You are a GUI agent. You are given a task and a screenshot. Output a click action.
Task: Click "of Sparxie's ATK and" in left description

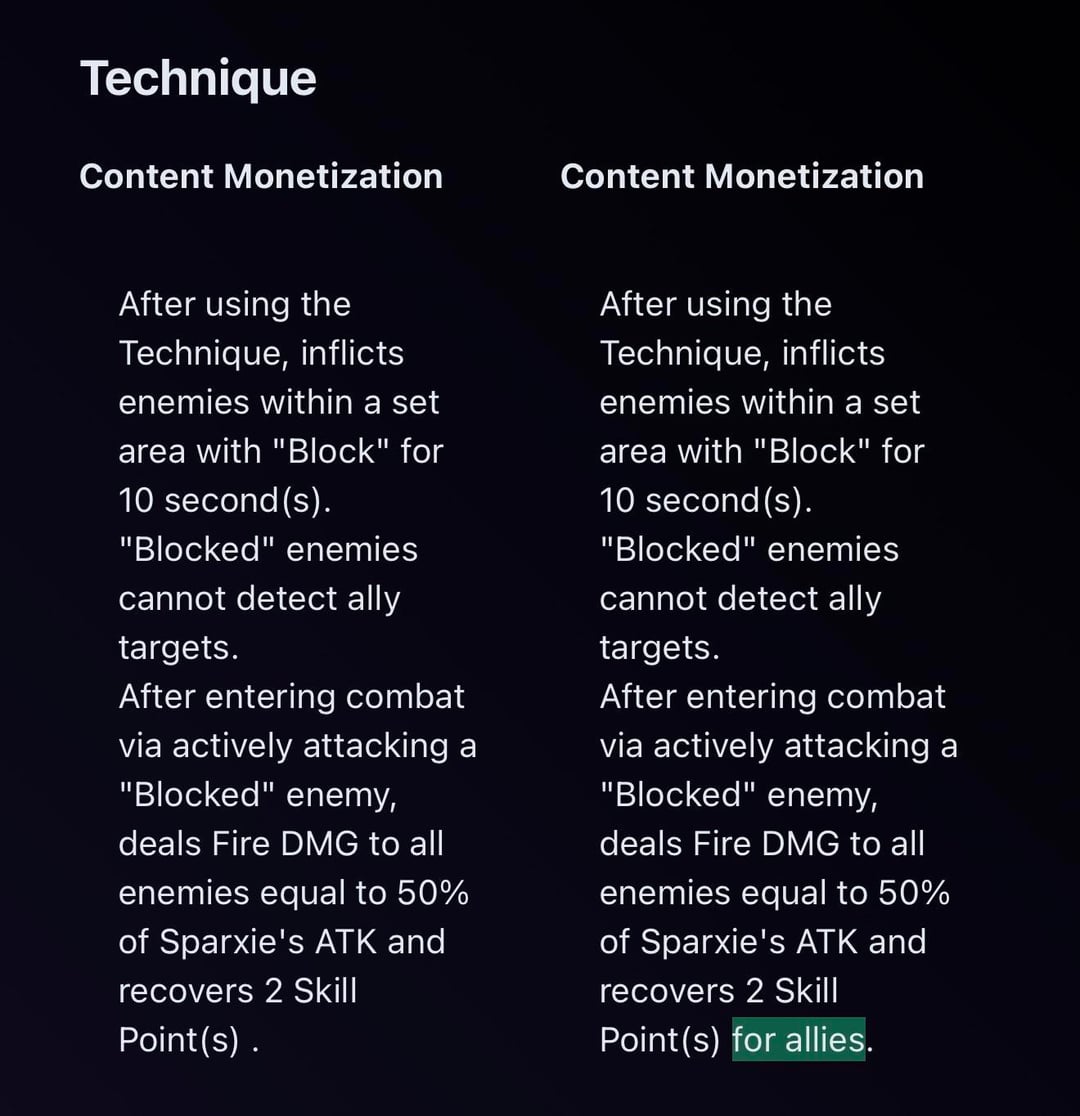pyautogui.click(x=281, y=941)
